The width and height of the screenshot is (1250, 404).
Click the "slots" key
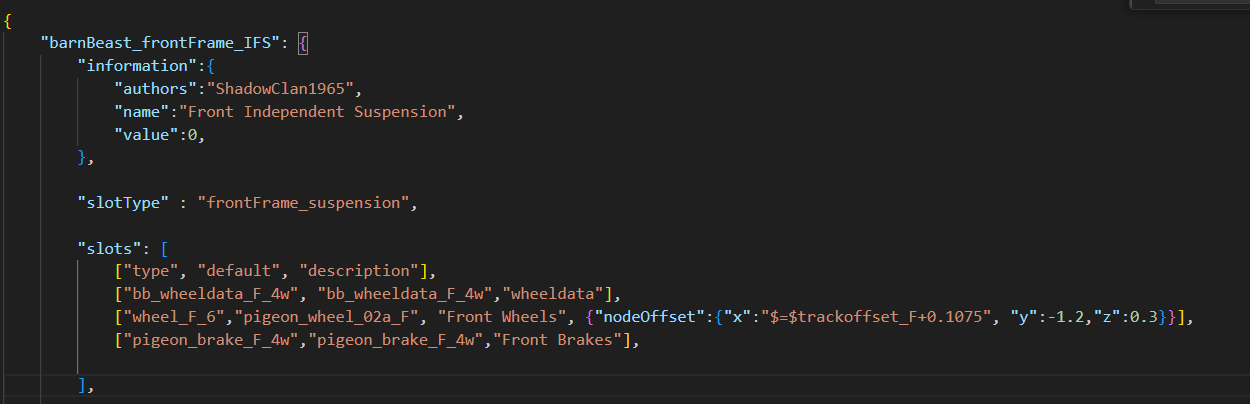pos(106,249)
